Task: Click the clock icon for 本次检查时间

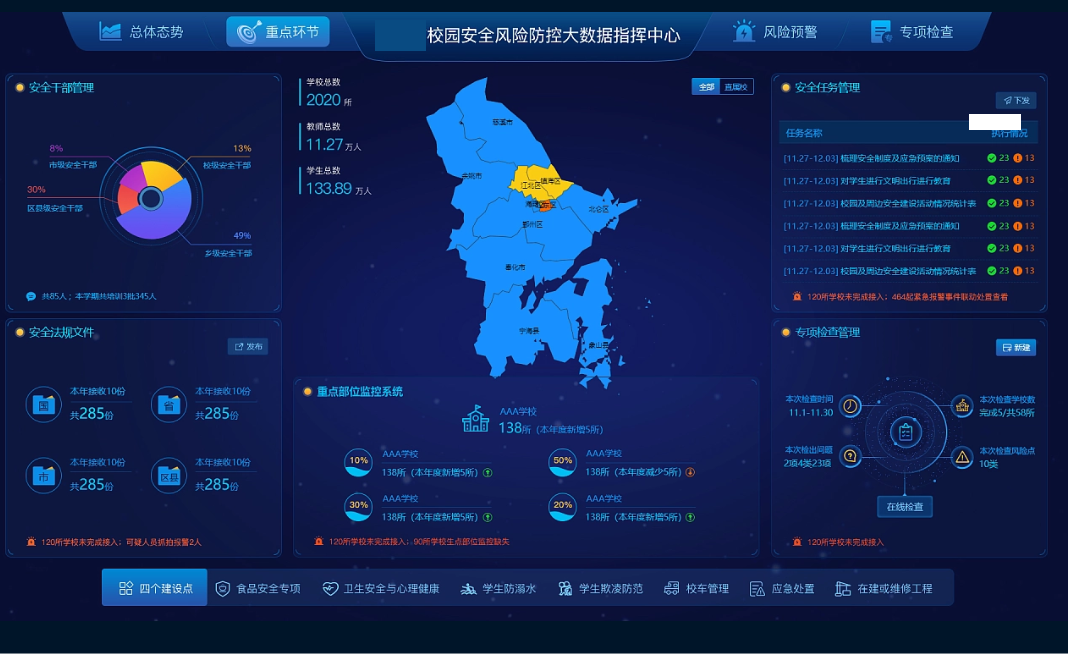Action: pyautogui.click(x=850, y=406)
